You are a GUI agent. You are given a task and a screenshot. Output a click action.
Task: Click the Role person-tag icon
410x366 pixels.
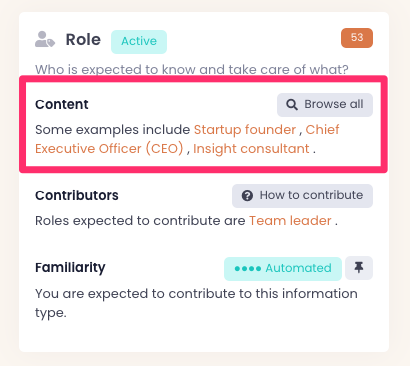[45, 39]
